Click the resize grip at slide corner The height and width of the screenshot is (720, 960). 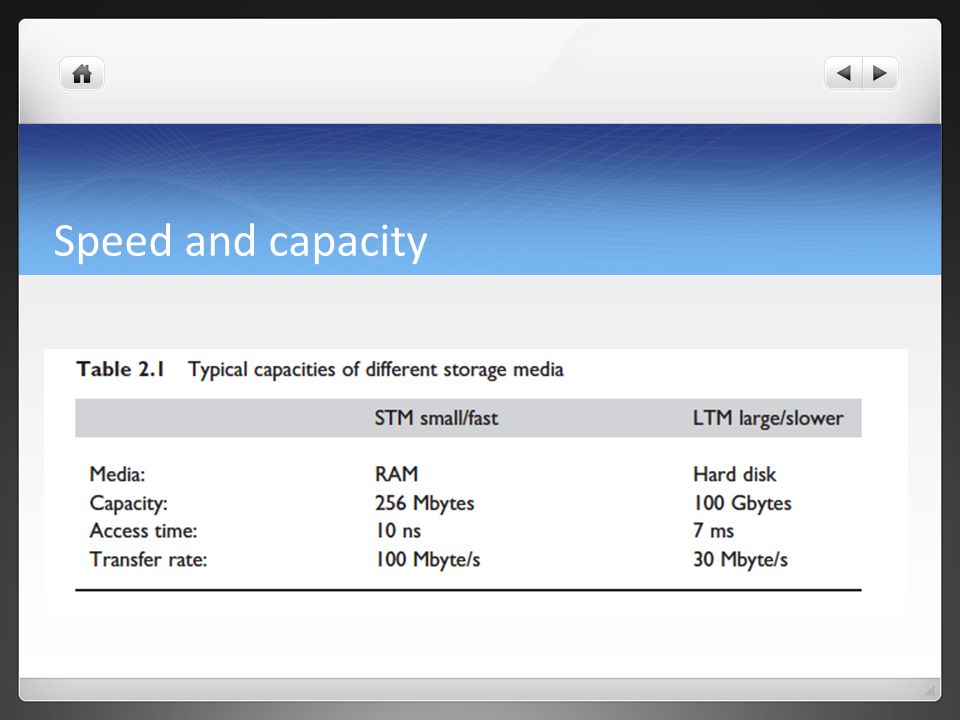pyautogui.click(x=930, y=691)
